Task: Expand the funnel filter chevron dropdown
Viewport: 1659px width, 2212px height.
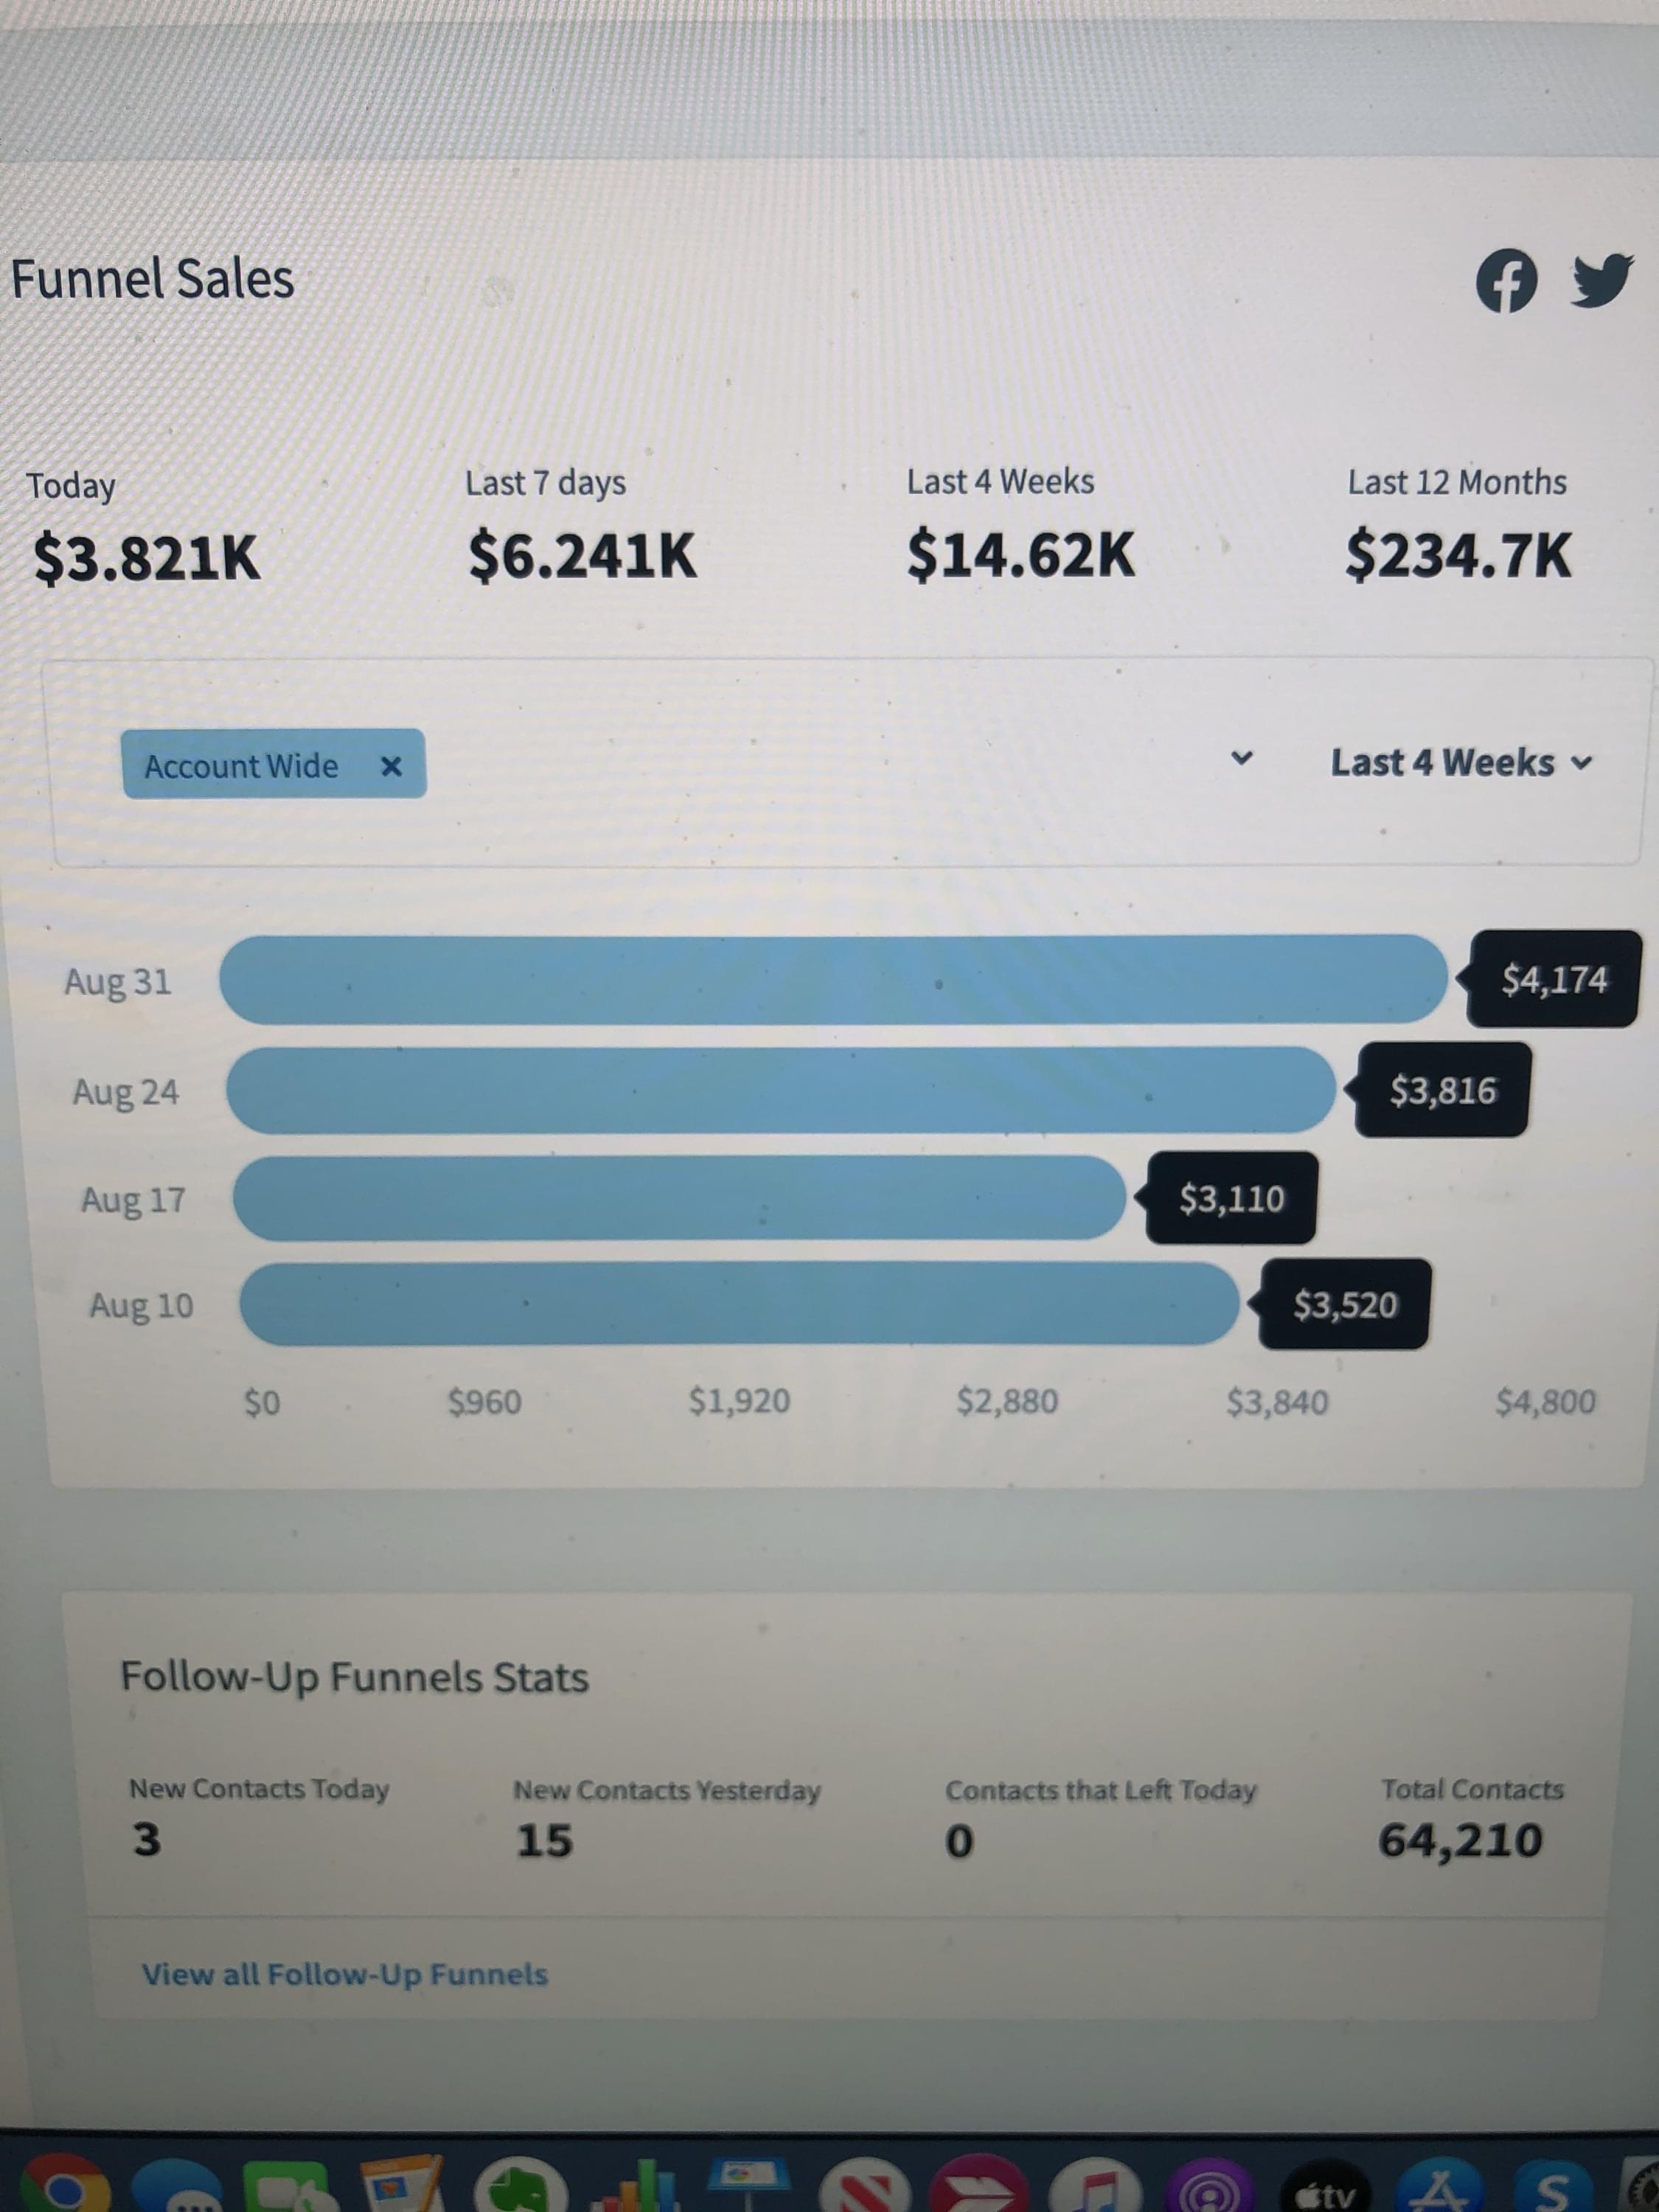Action: [1241, 758]
